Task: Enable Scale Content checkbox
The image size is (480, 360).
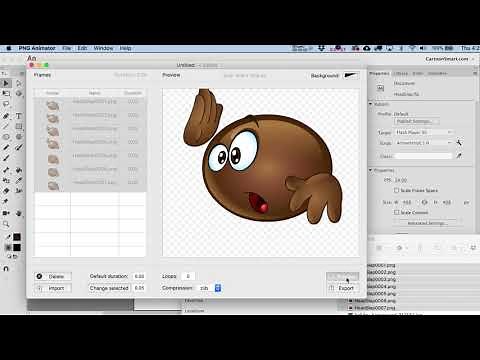Action: (396, 212)
